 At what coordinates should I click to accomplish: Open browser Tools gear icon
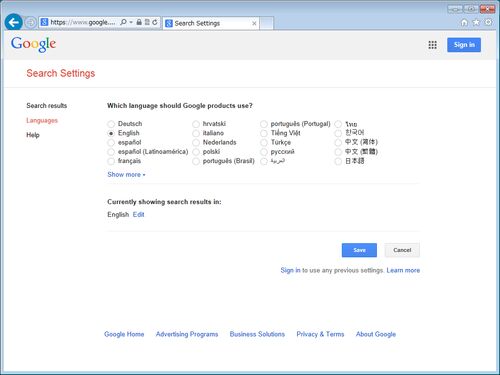click(x=488, y=22)
